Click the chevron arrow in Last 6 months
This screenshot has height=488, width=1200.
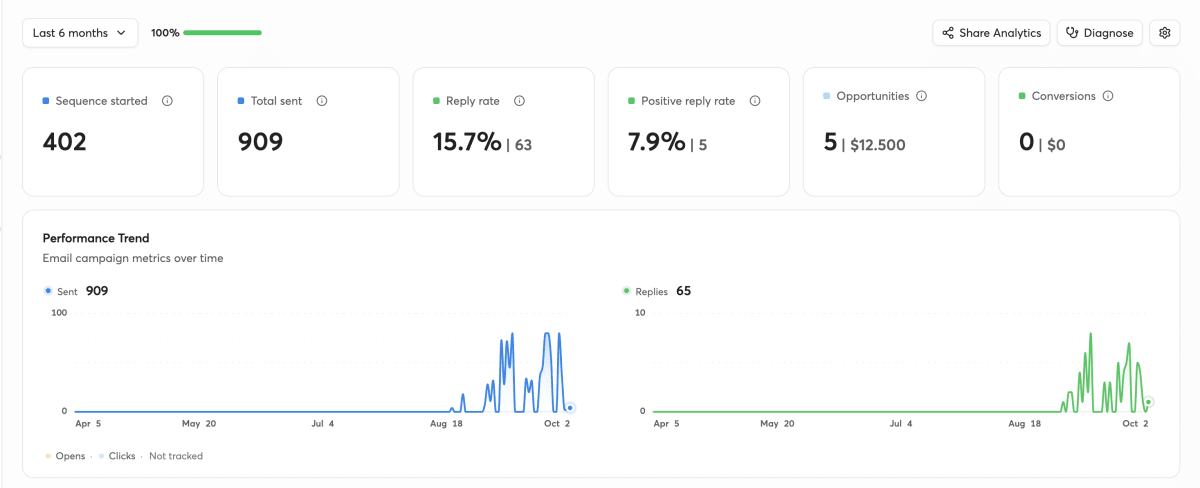121,33
